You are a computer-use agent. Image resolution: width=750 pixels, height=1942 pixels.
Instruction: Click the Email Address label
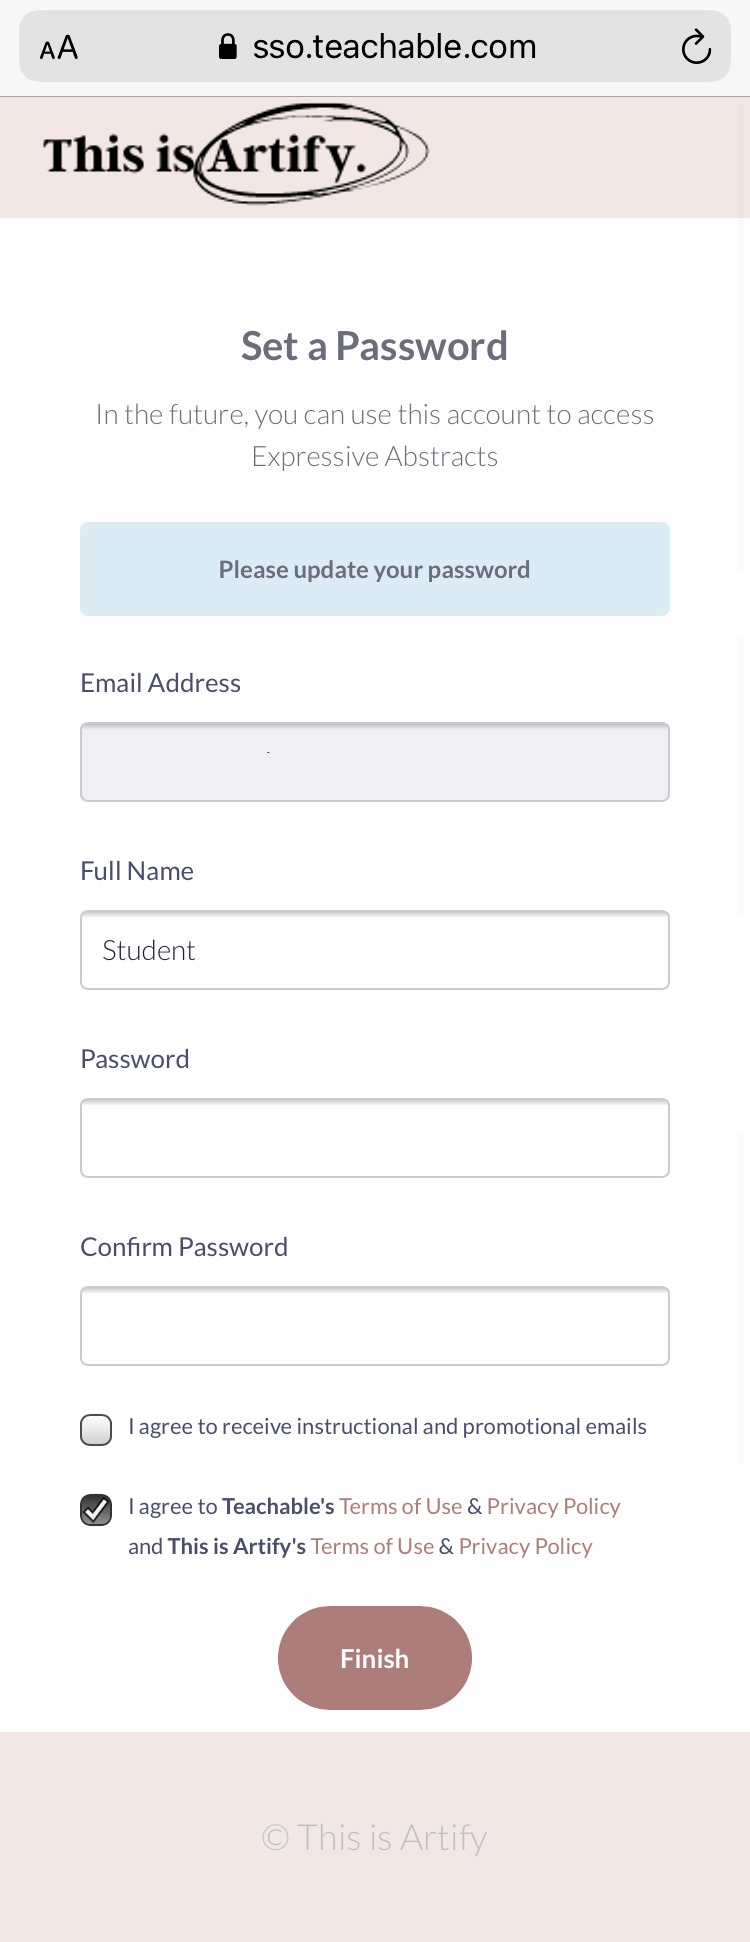[161, 683]
